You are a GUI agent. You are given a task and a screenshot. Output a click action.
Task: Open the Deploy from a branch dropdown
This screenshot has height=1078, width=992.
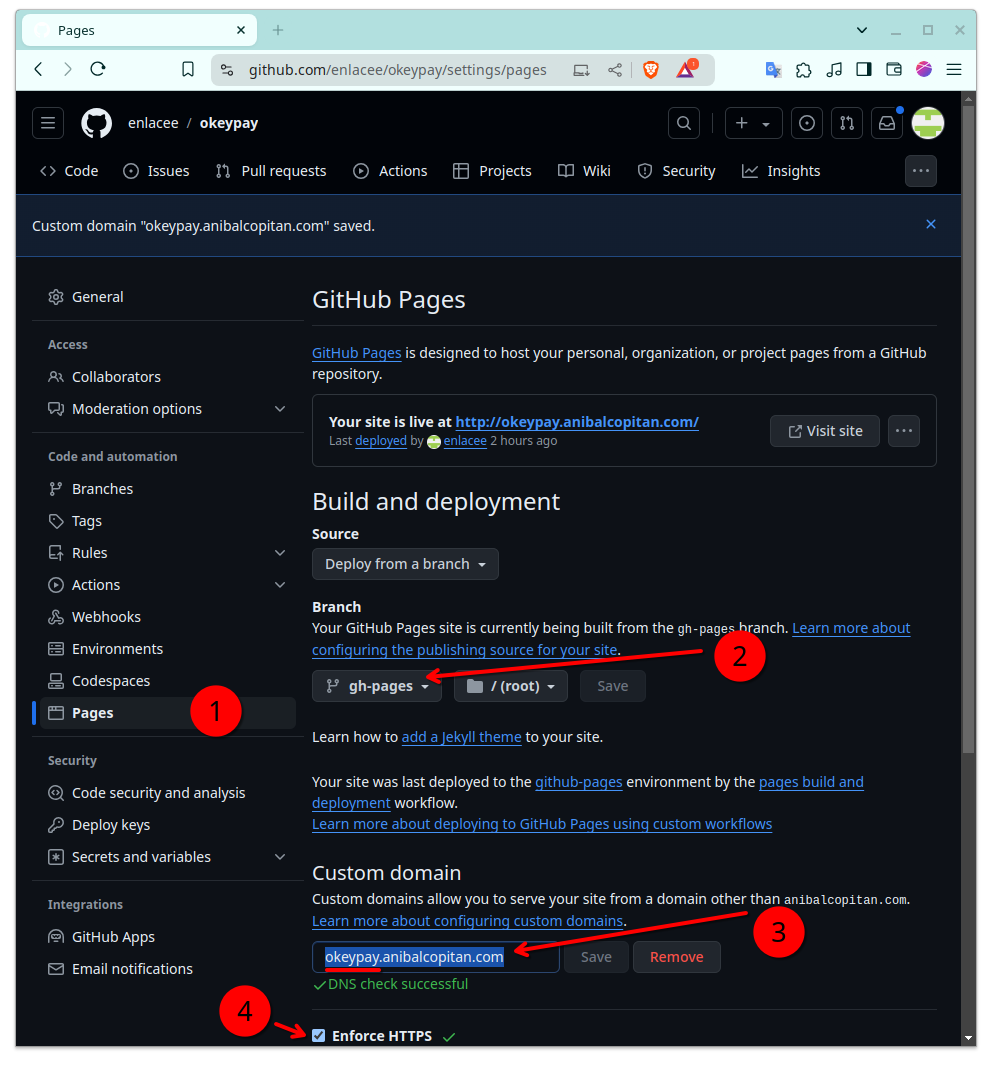(405, 564)
